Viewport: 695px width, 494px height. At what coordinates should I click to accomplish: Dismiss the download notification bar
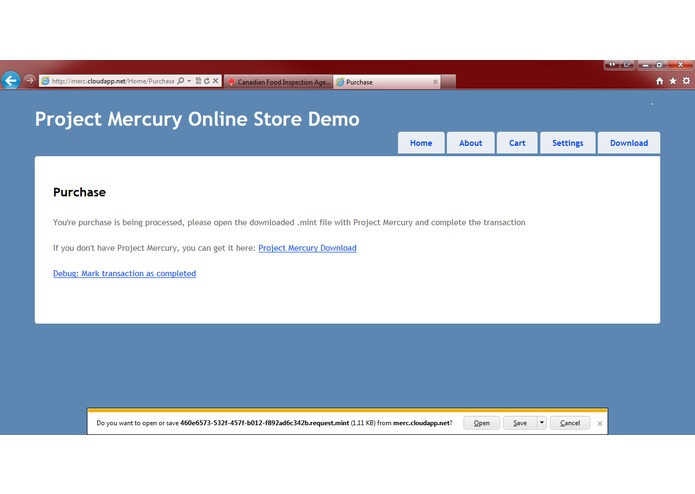(600, 424)
